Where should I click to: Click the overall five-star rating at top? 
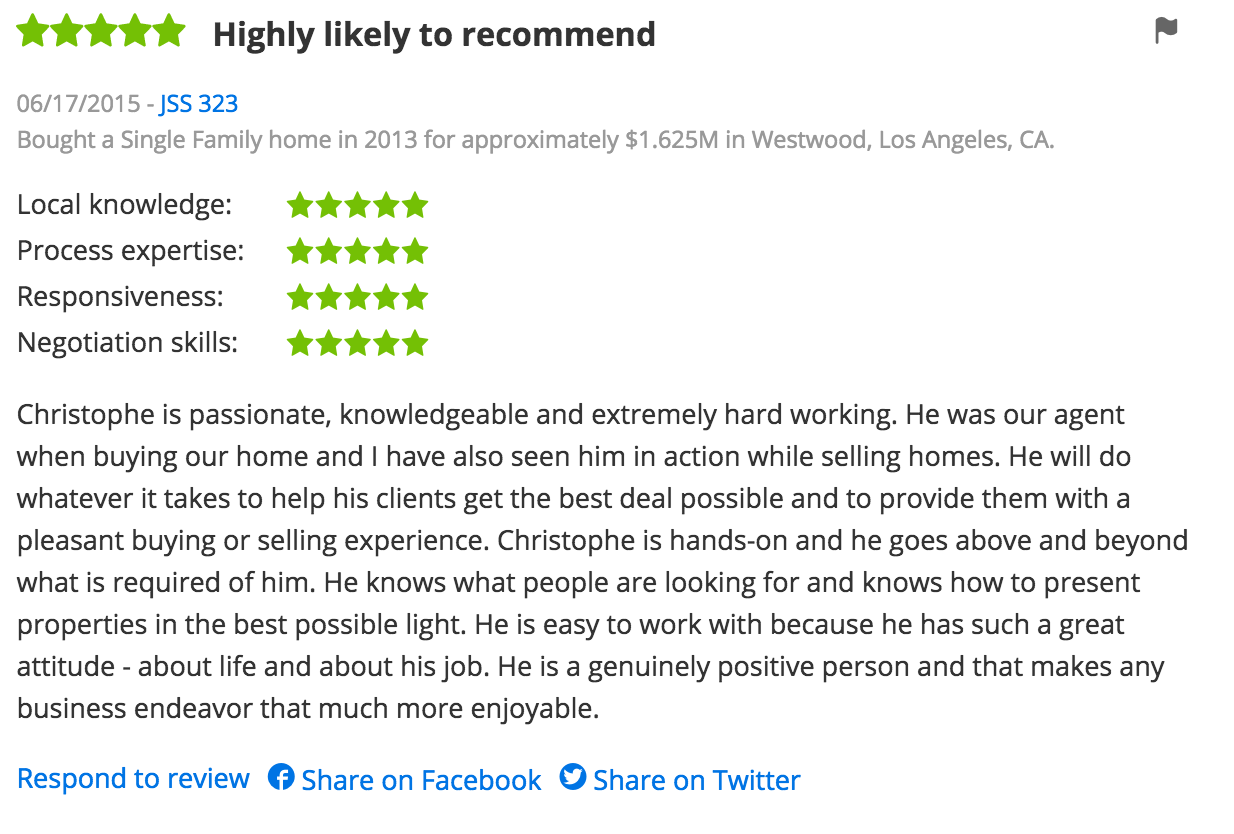pyautogui.click(x=101, y=32)
